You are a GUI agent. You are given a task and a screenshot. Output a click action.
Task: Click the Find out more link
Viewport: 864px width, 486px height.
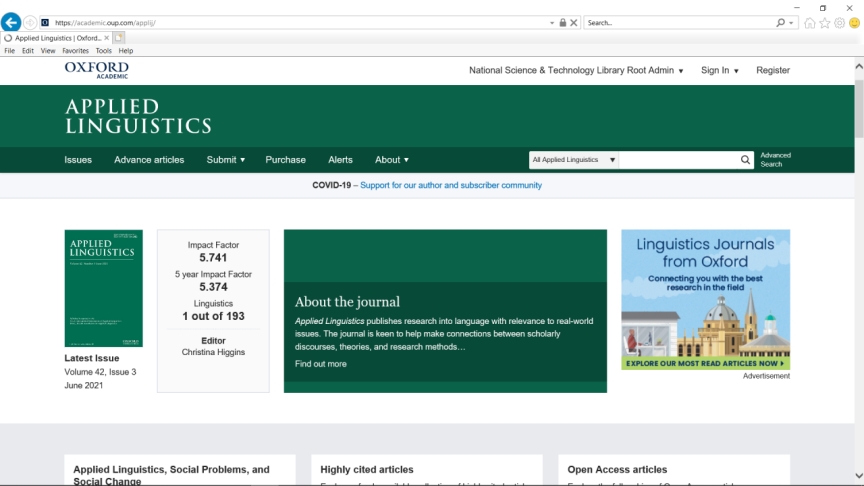(320, 364)
